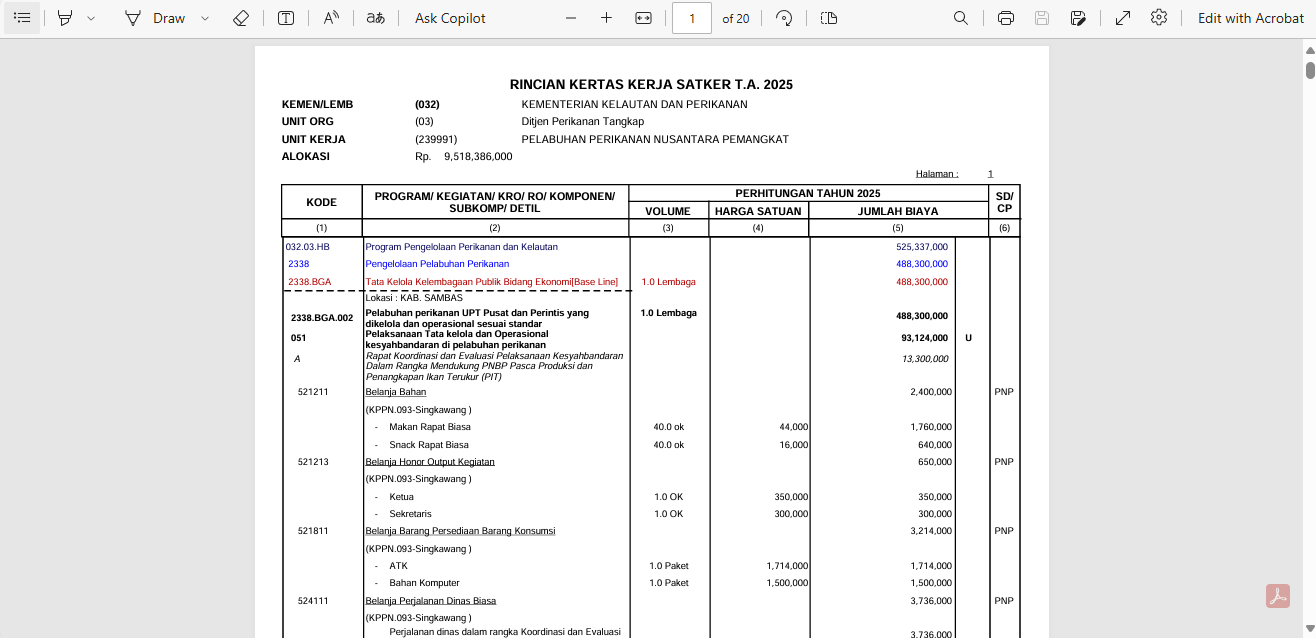Open the Find search icon

click(x=961, y=18)
